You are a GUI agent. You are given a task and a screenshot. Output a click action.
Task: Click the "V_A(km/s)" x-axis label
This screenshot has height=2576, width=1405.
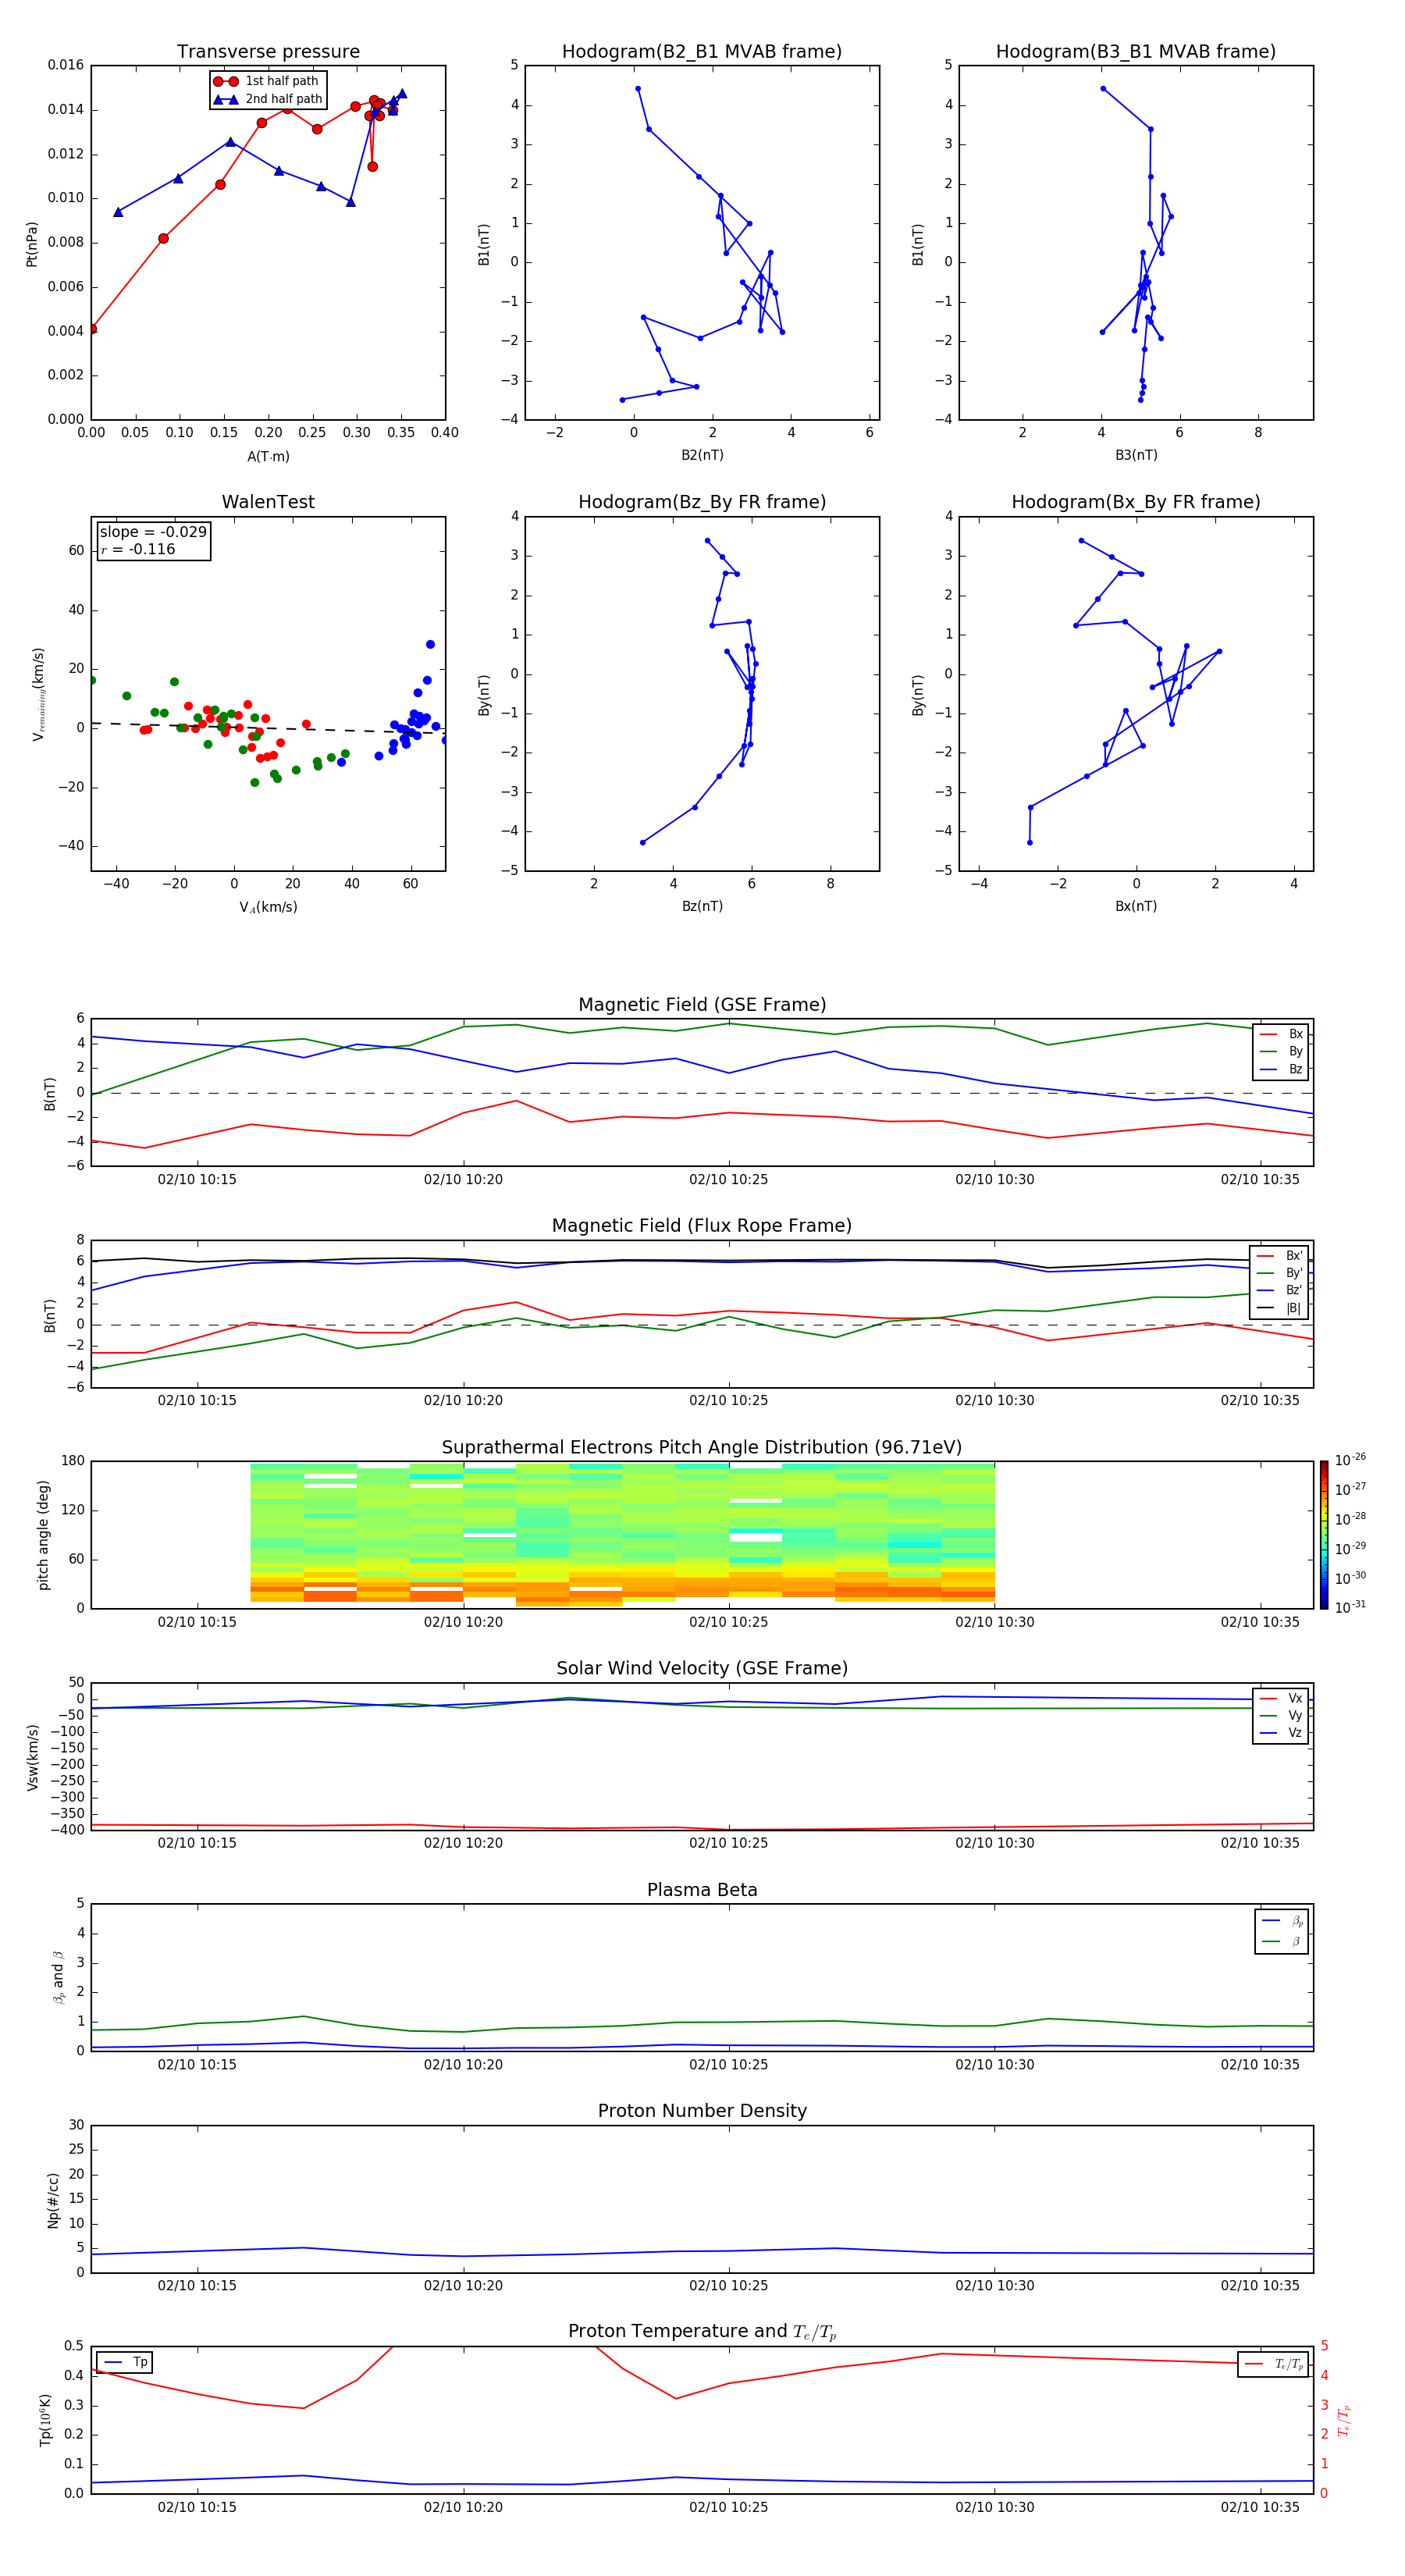(x=268, y=907)
